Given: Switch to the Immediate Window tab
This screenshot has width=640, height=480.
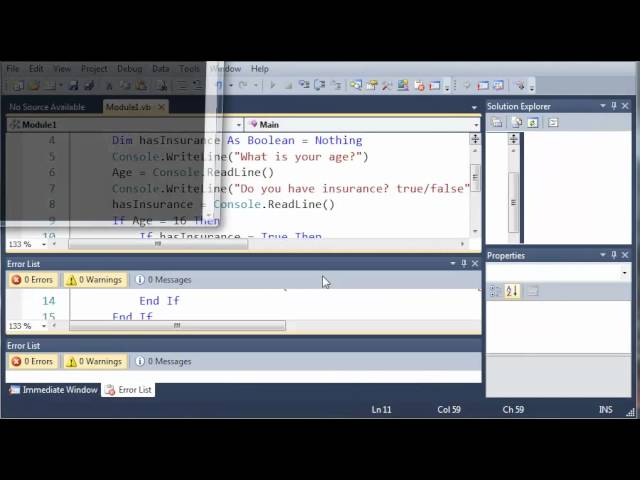Looking at the screenshot, I should (x=53, y=390).
